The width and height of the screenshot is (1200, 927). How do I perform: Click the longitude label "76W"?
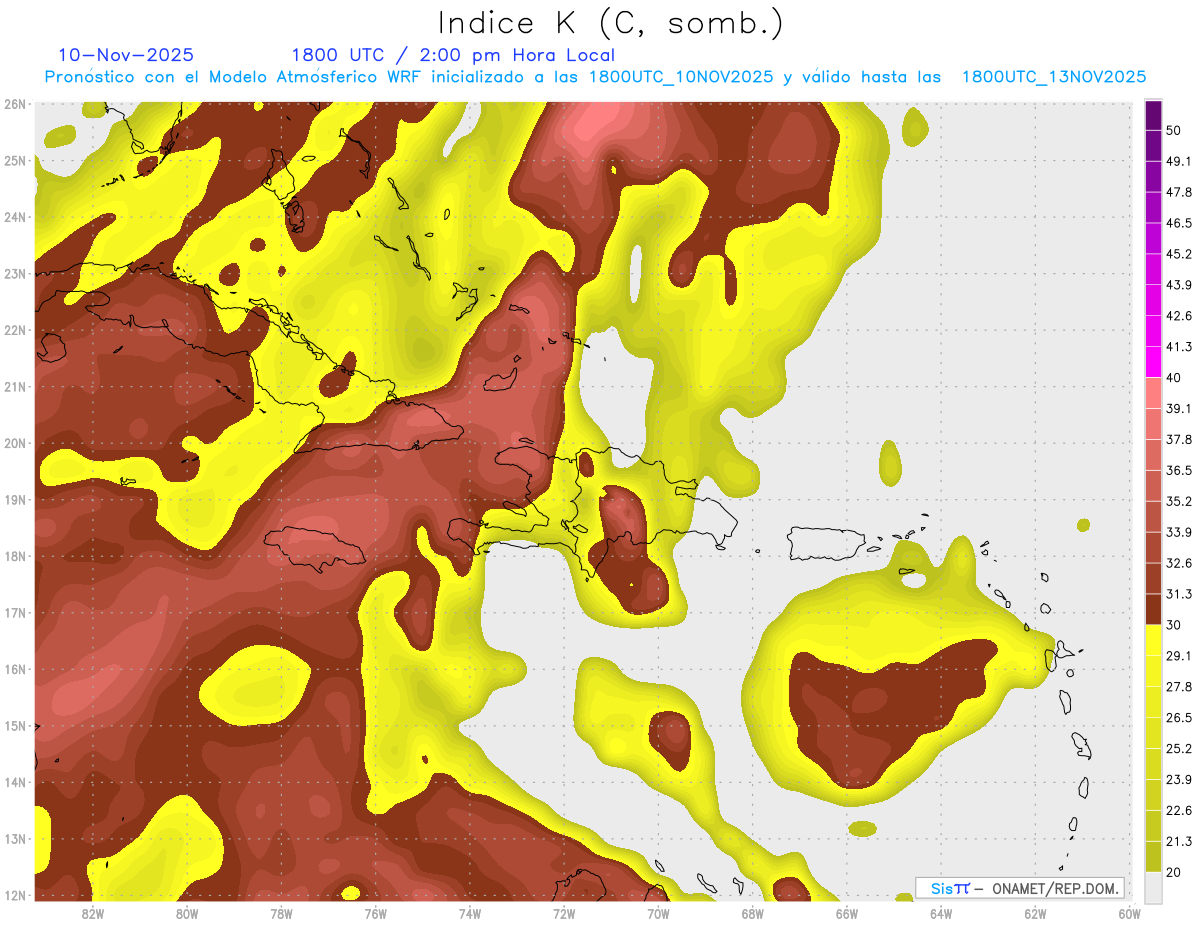375,913
